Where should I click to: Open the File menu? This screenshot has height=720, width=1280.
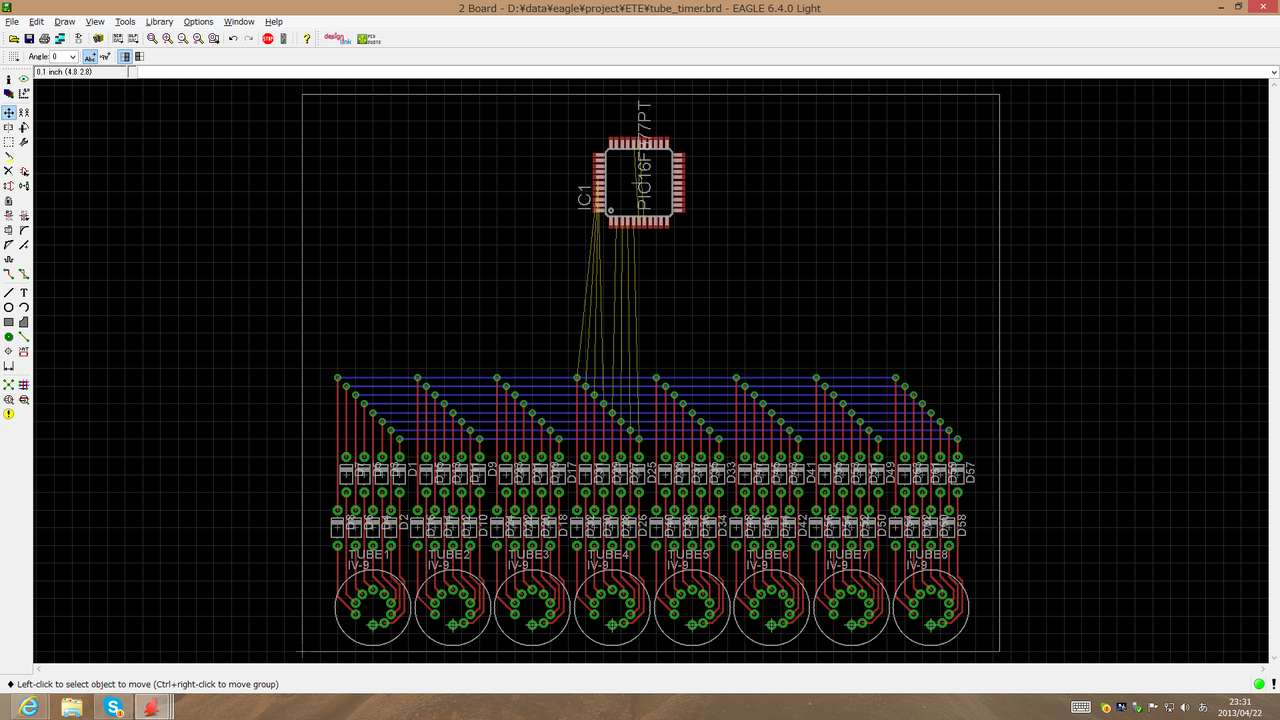[x=12, y=22]
